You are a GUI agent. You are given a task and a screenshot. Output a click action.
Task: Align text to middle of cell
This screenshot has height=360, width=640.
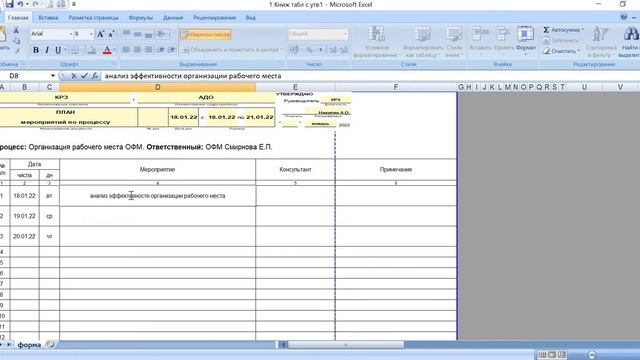tap(138, 34)
